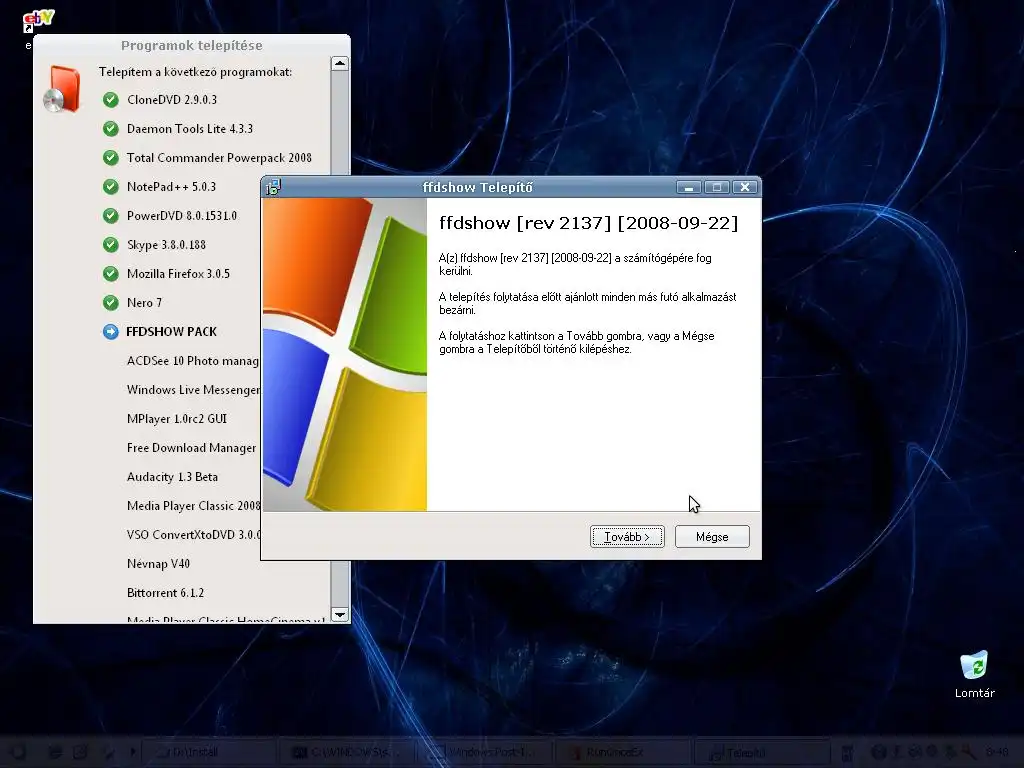Select the Windows Live Messenger entry
This screenshot has height=768, width=1024.
[x=193, y=390]
